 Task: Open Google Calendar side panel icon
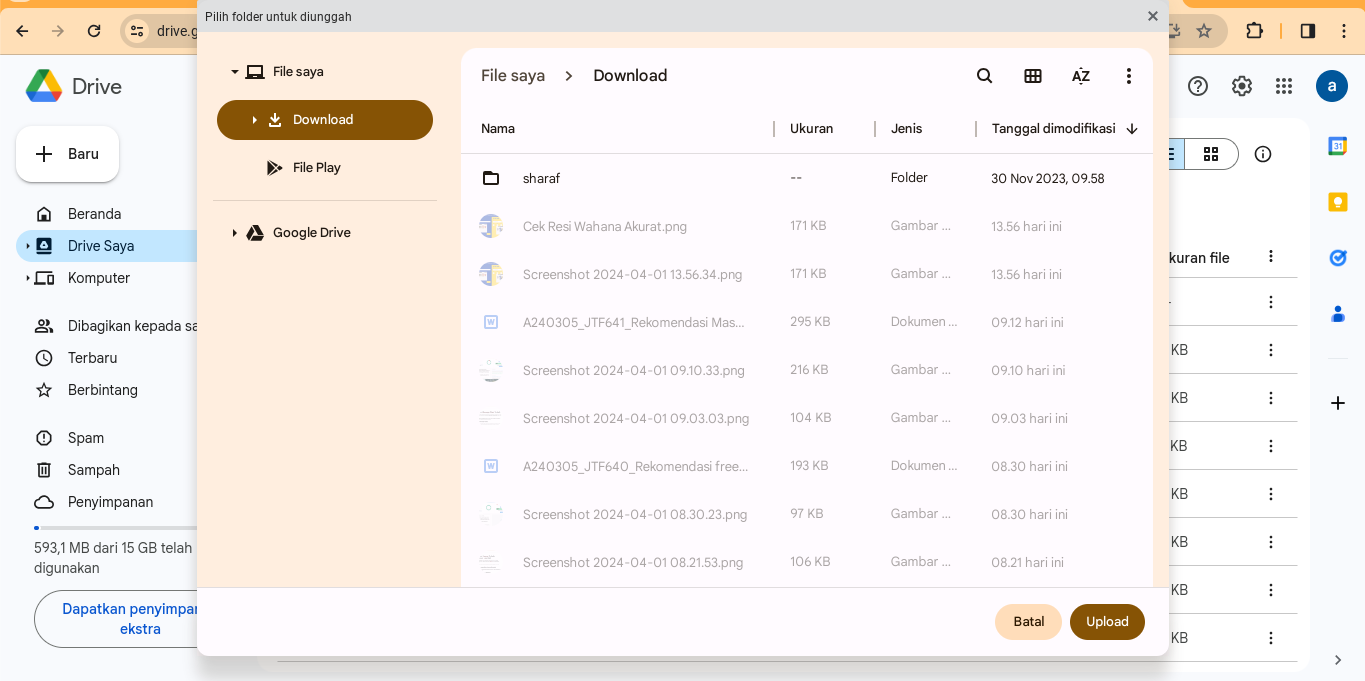click(1337, 146)
